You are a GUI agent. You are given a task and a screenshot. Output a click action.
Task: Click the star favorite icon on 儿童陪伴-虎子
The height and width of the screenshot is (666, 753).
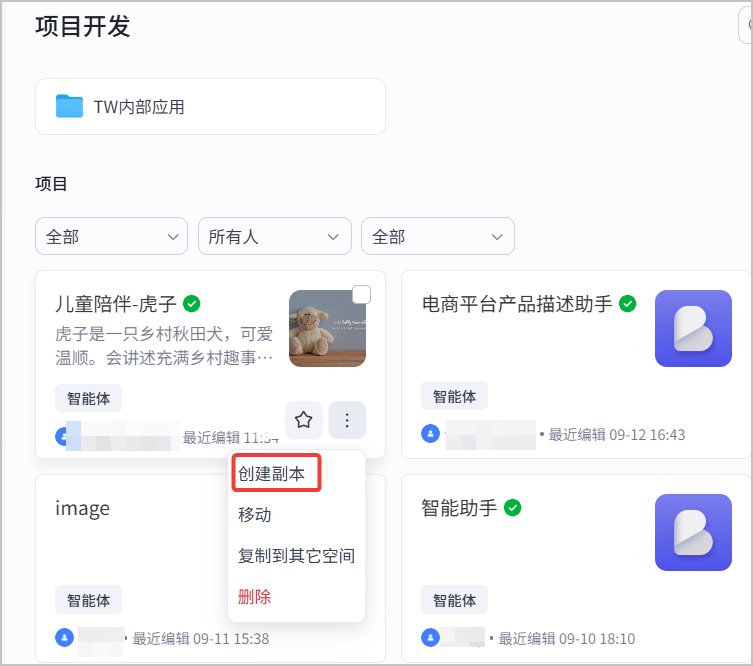coord(304,420)
